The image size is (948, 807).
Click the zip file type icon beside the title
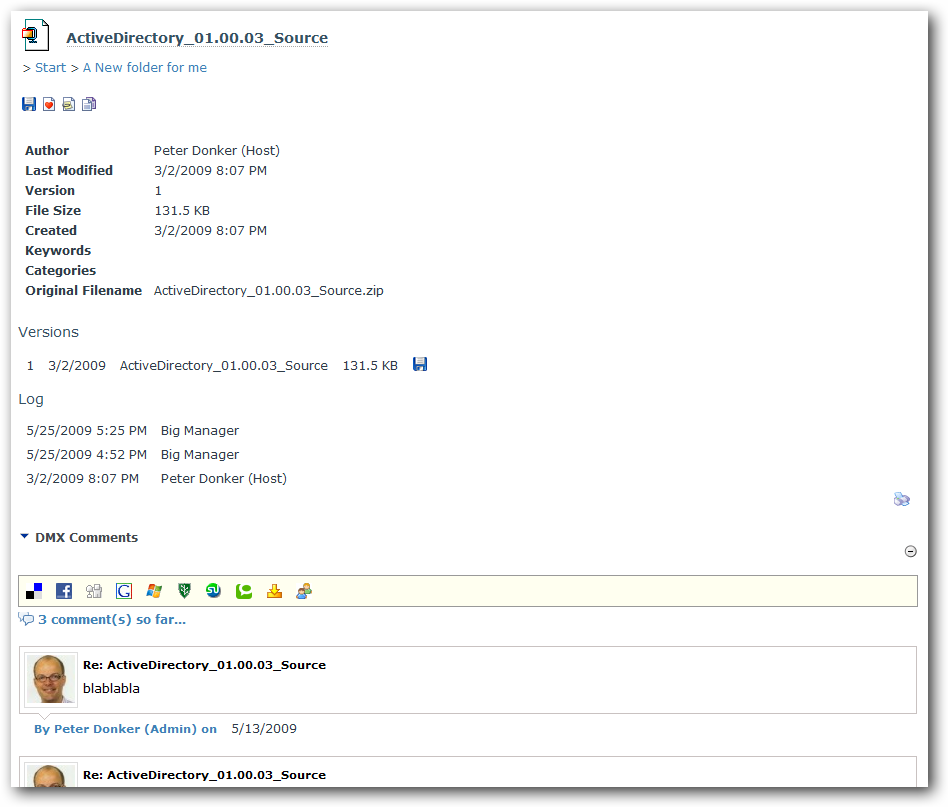(x=35, y=35)
